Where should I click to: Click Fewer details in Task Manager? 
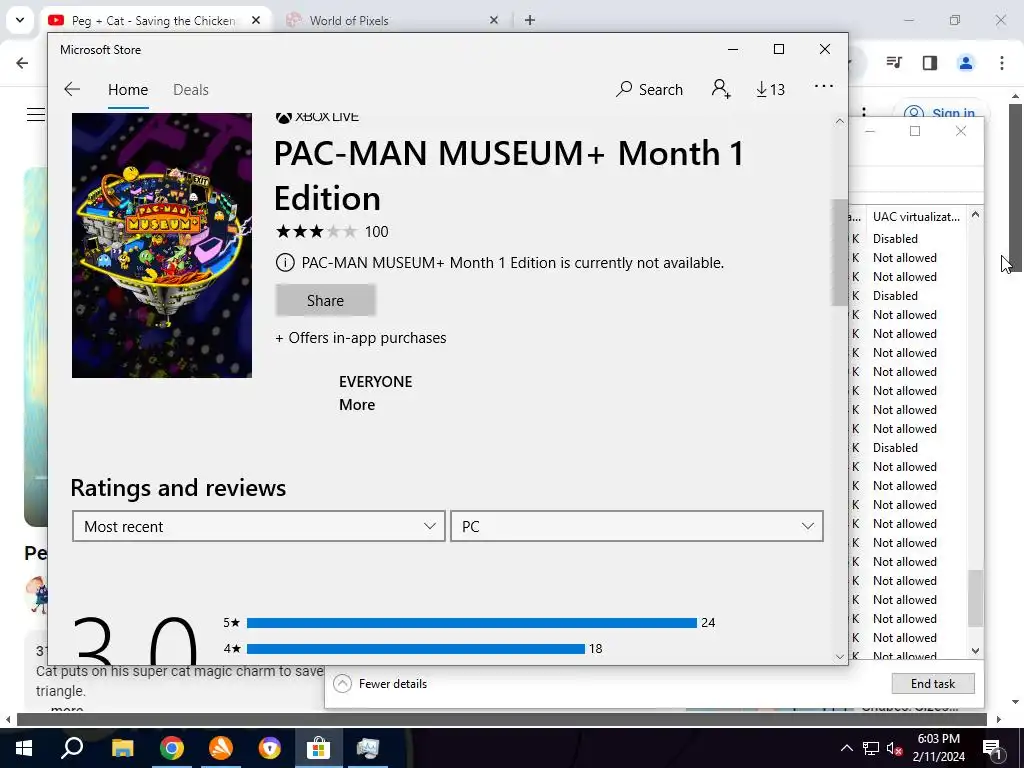(x=380, y=684)
